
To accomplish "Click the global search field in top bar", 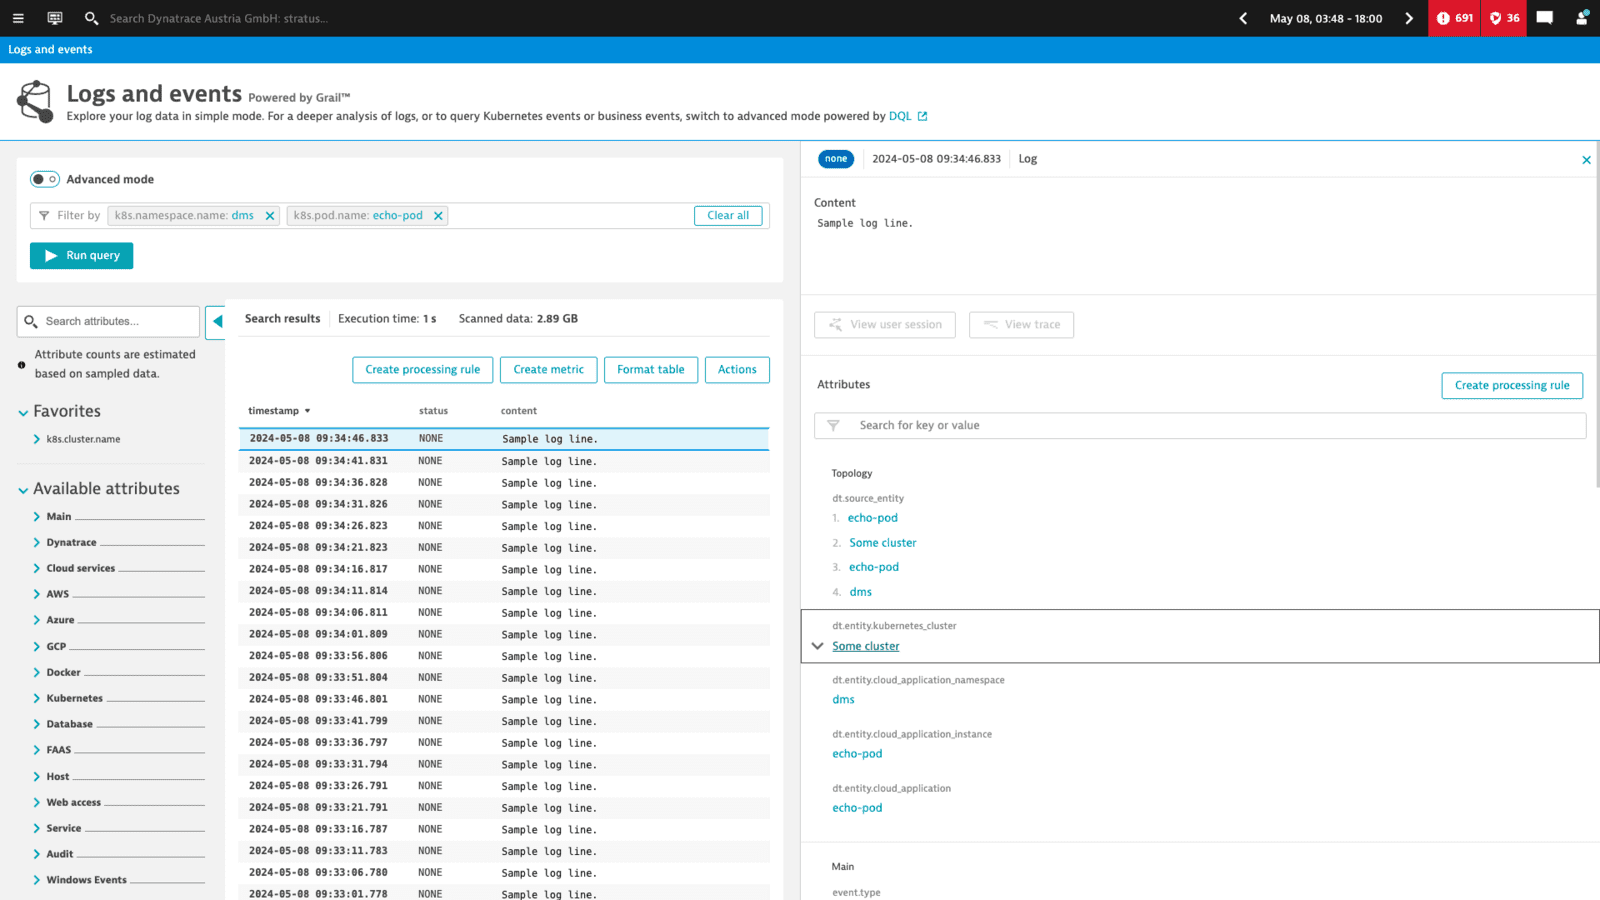I will [x=219, y=18].
